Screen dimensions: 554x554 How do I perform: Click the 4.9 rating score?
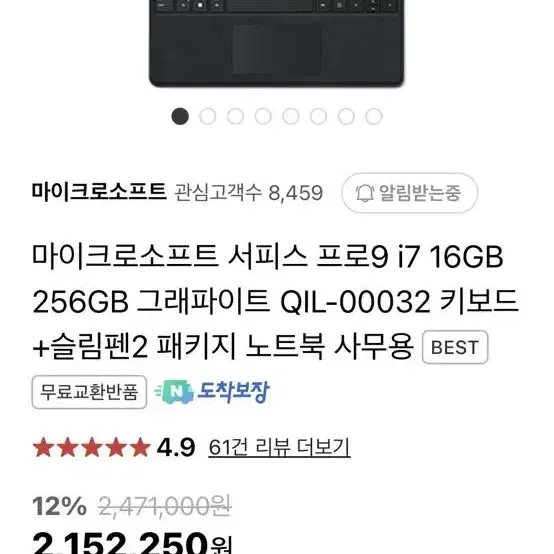pyautogui.click(x=176, y=447)
